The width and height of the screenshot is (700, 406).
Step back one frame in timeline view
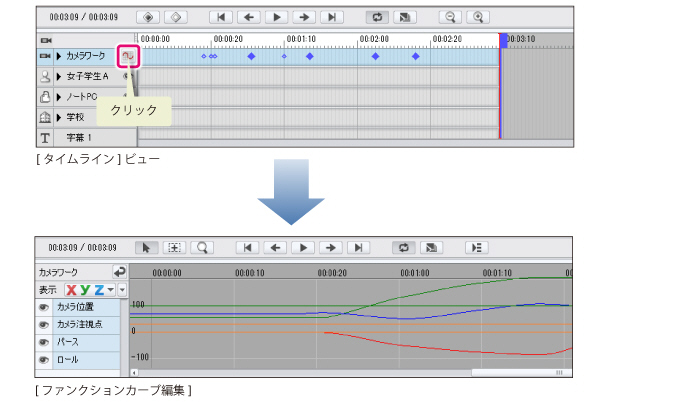pyautogui.click(x=249, y=17)
